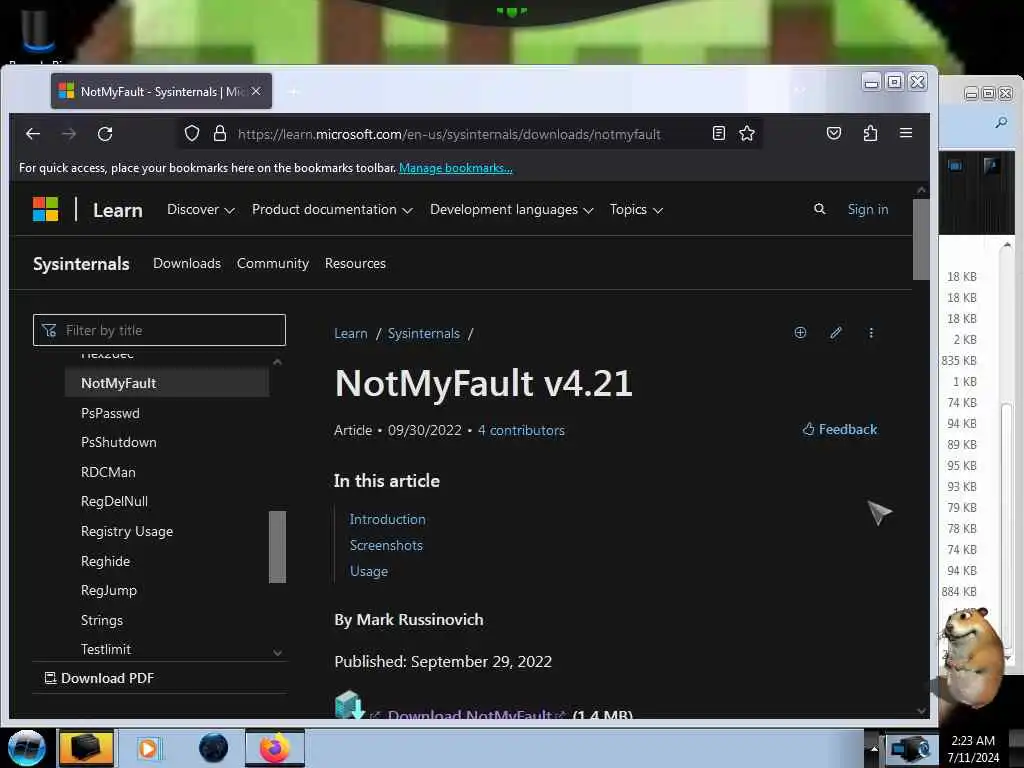Bookmark this page with the star icon

pyautogui.click(x=747, y=134)
